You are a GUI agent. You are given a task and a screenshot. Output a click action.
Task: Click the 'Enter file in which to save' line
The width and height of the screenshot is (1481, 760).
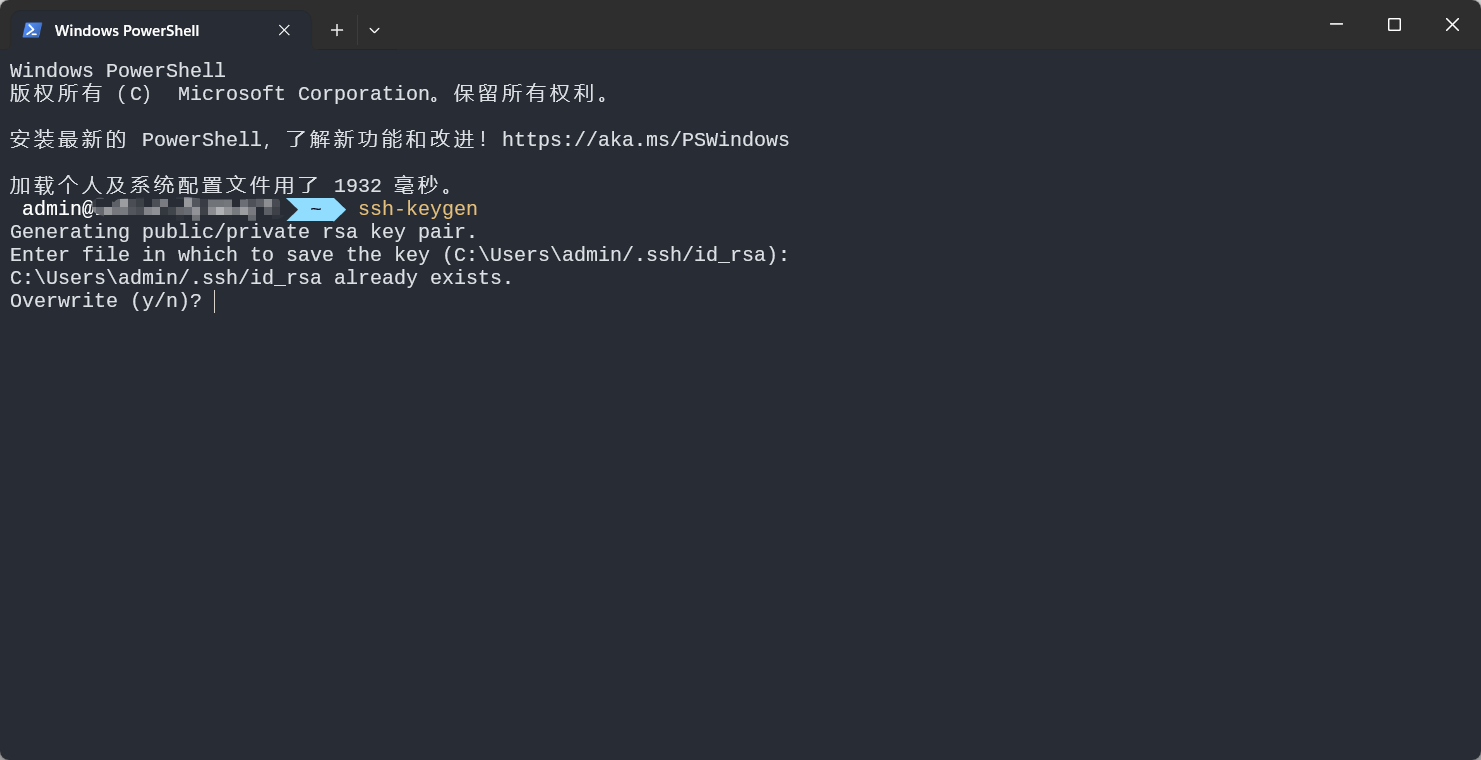click(x=399, y=255)
